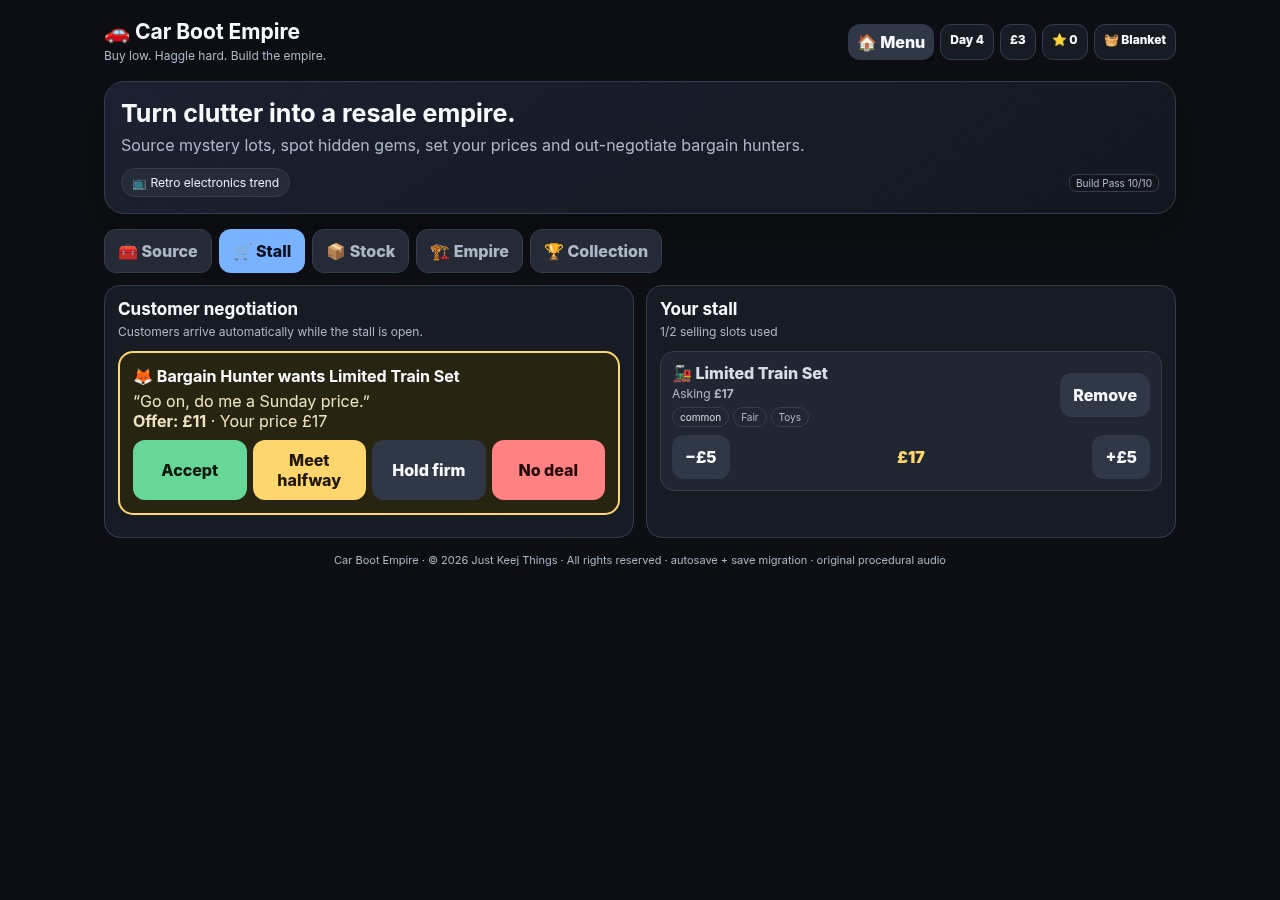Click the star reputation counter
The height and width of the screenshot is (900, 1280).
pos(1065,42)
